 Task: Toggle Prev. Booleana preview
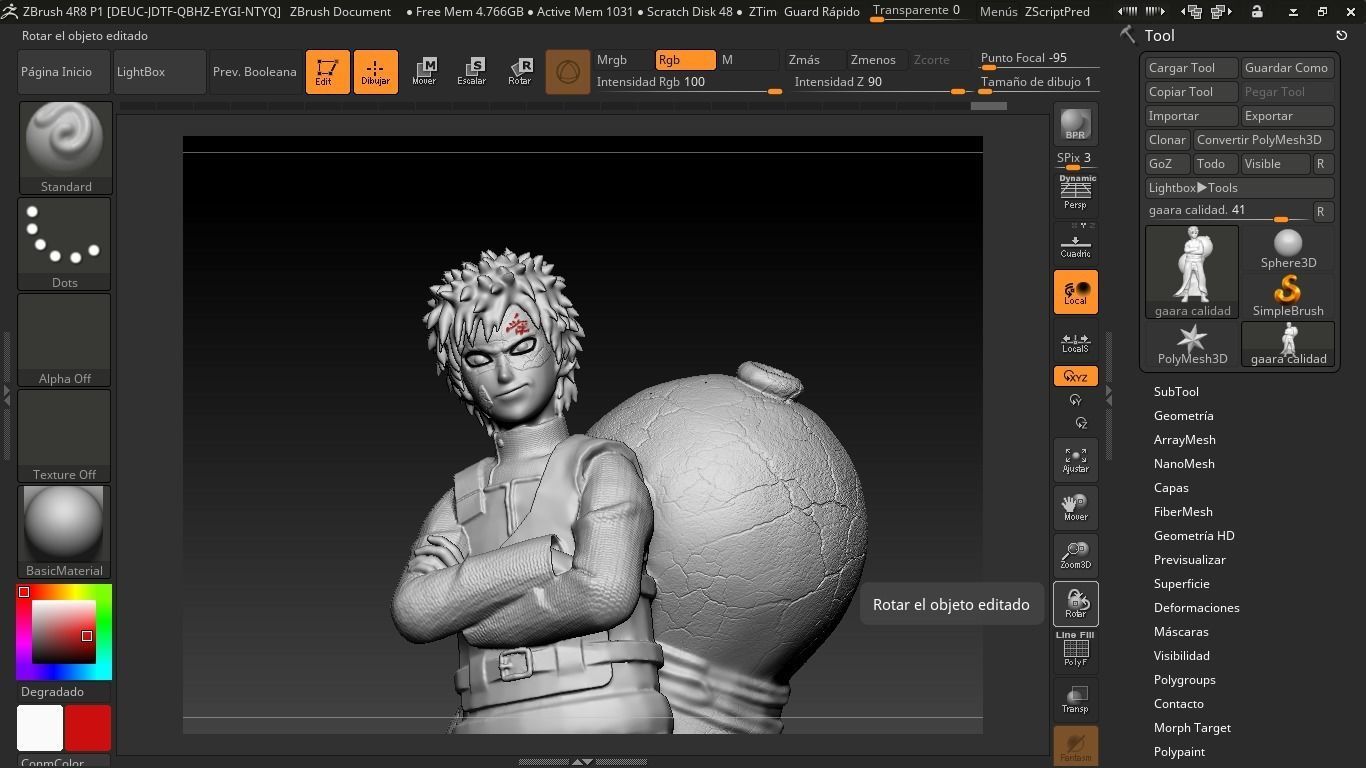(255, 72)
